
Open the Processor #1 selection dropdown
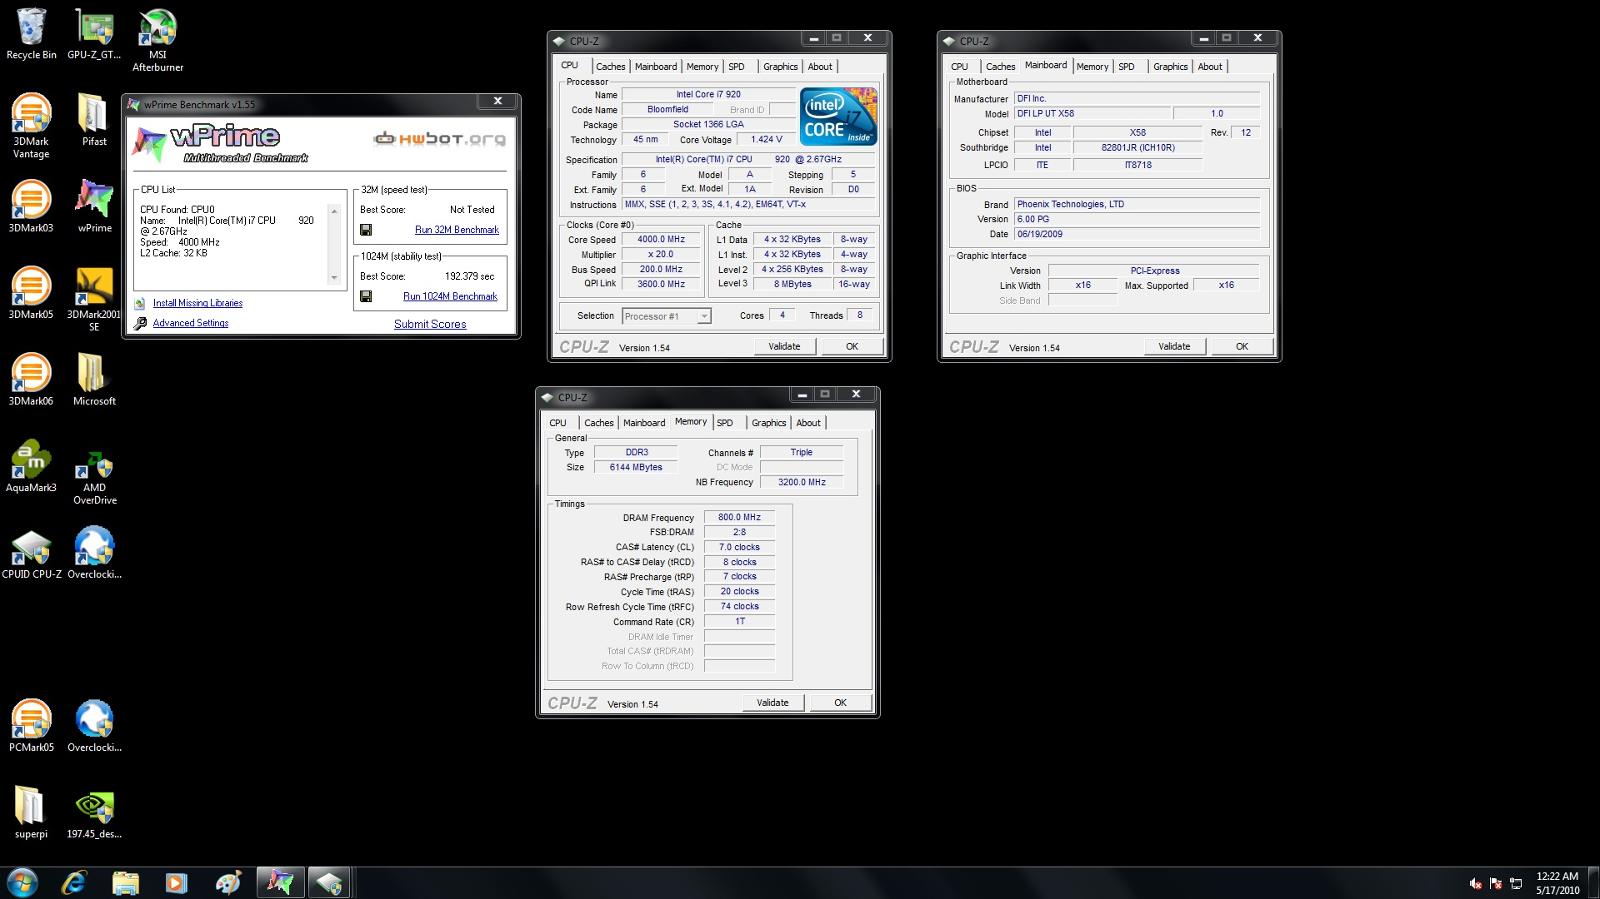tap(666, 316)
